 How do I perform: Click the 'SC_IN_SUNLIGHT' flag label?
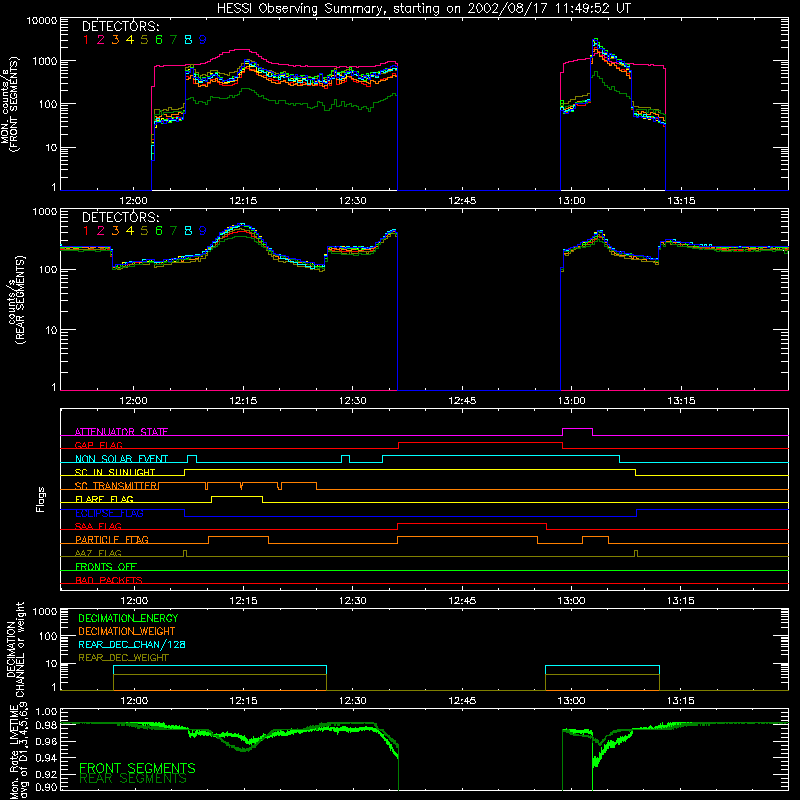[x=115, y=472]
